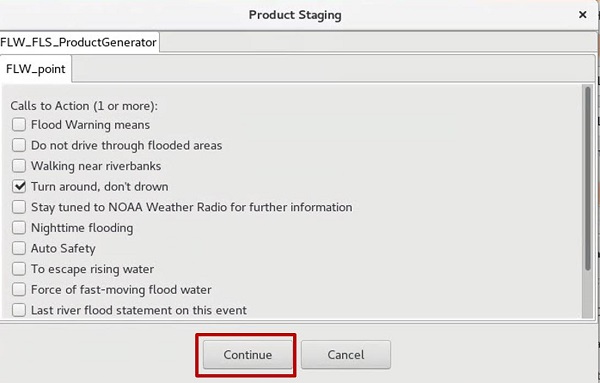Tick the Walking near riverbanks option
The width and height of the screenshot is (600, 383).
(19, 166)
